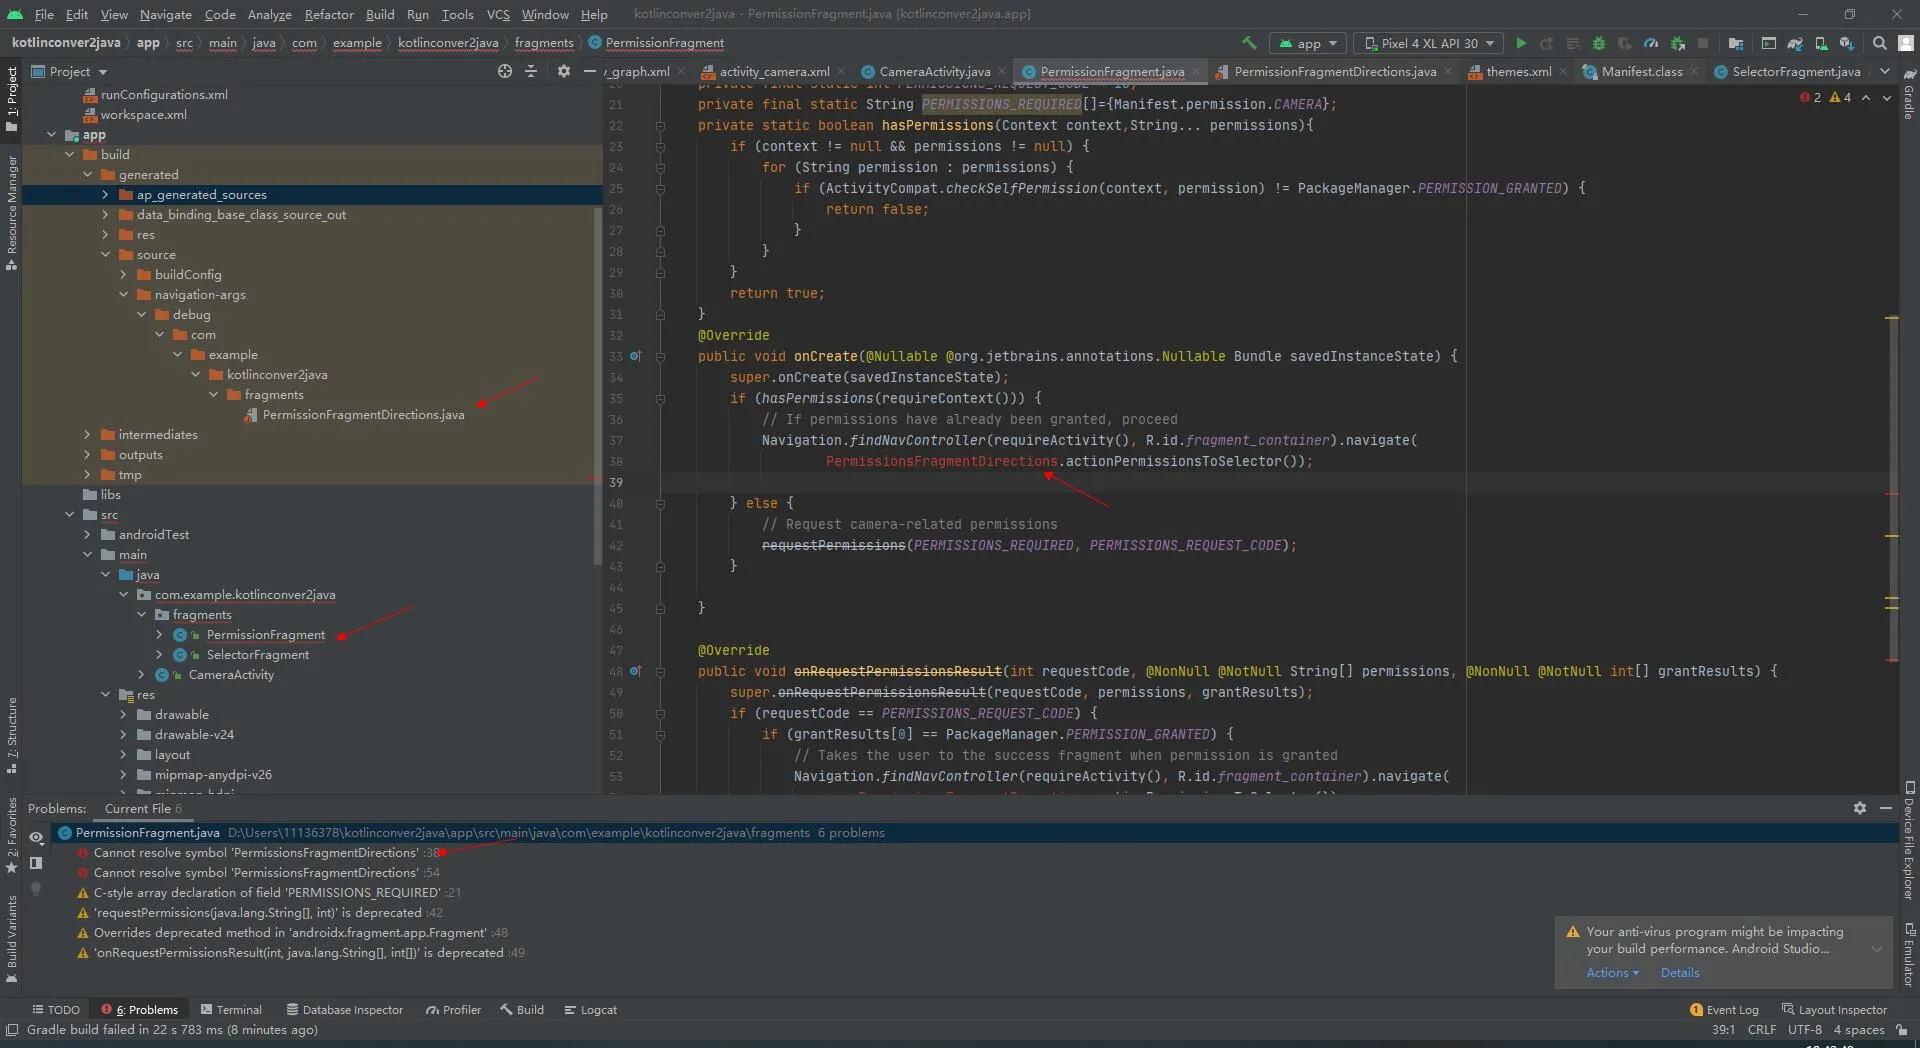Toggle the preview panel icon in Problems
Screen dimensions: 1920x1048
coord(36,863)
